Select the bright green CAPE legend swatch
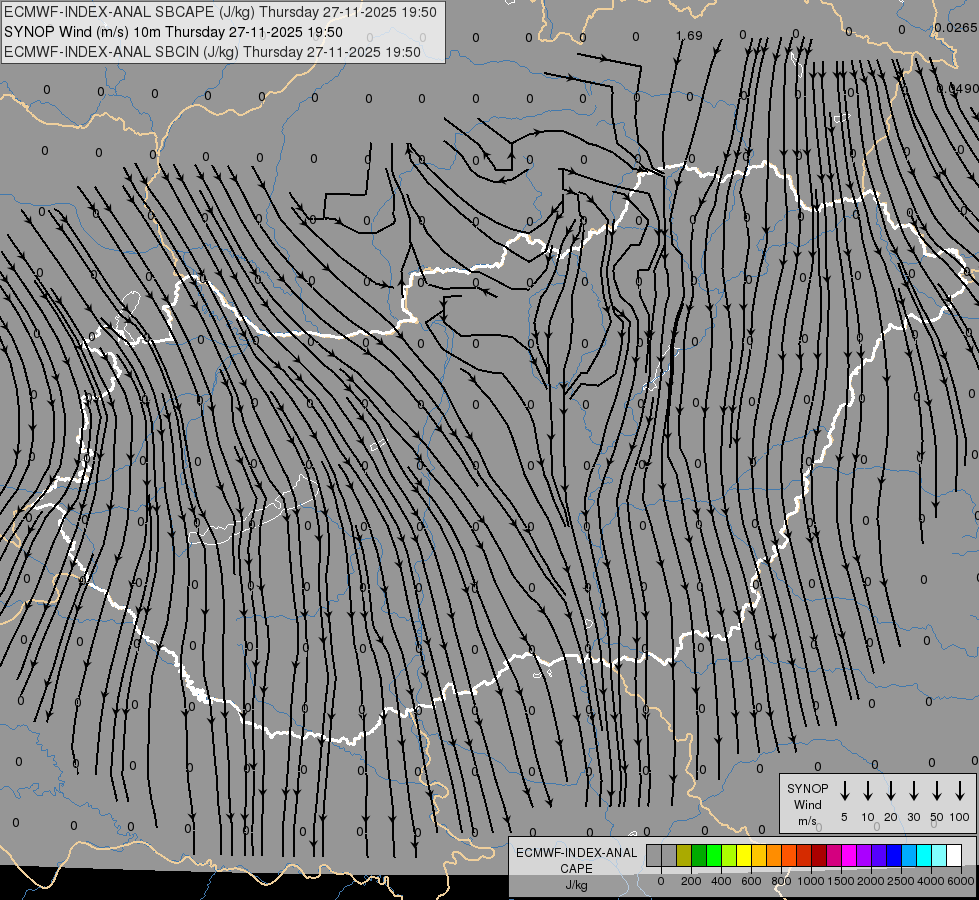979x900 pixels. coord(714,855)
